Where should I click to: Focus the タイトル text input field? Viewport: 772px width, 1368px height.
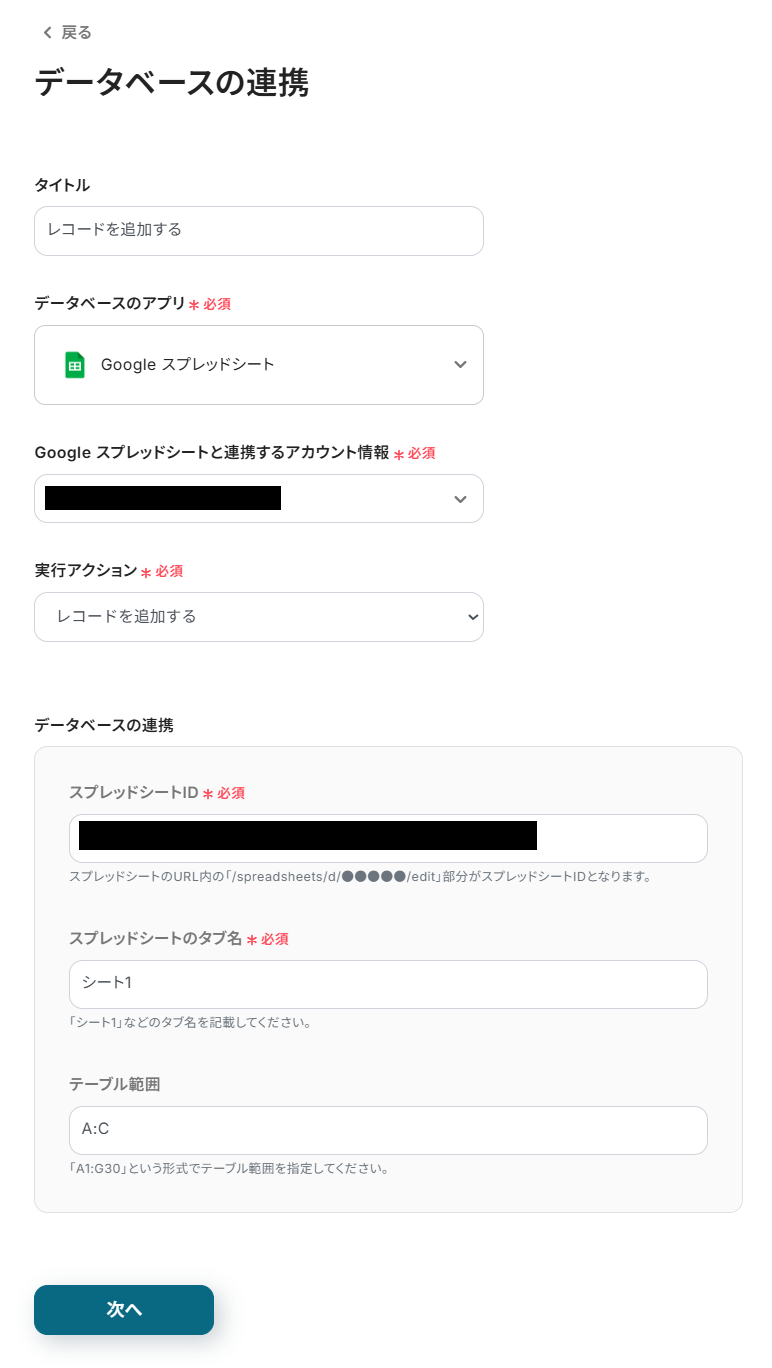pos(259,231)
